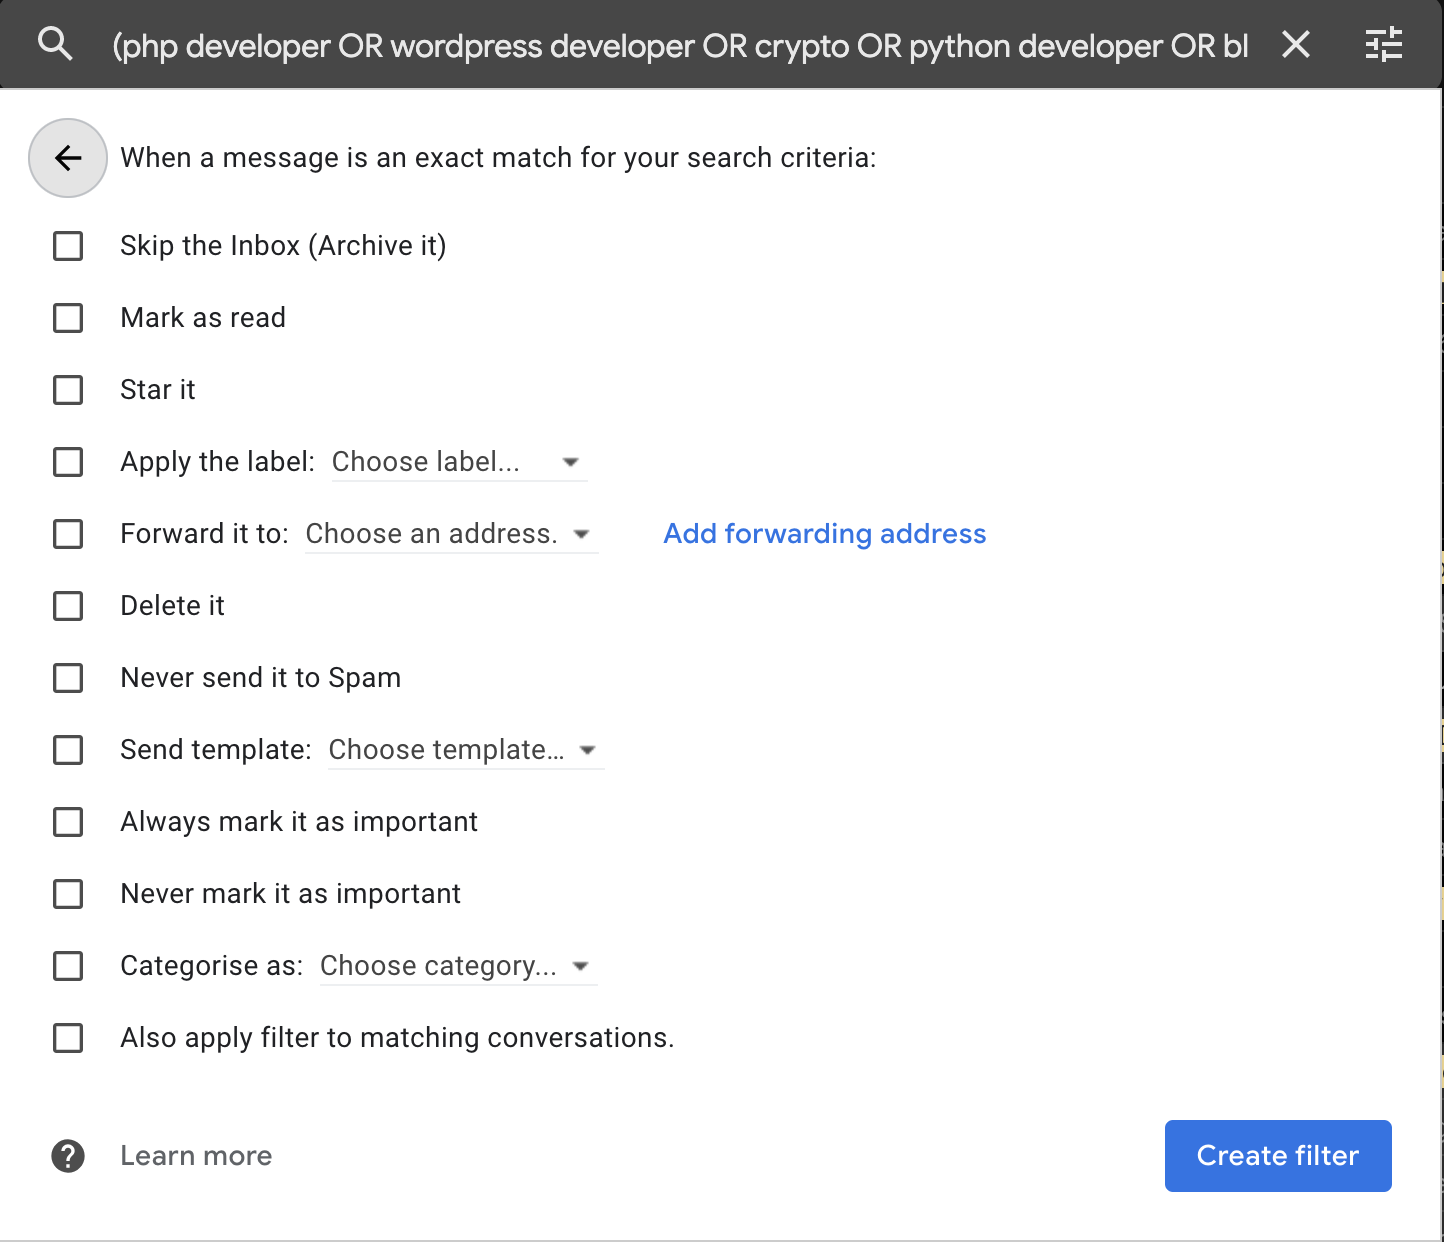Image resolution: width=1444 pixels, height=1242 pixels.
Task: Tick the Skip the Inbox checkbox
Action: pos(68,246)
